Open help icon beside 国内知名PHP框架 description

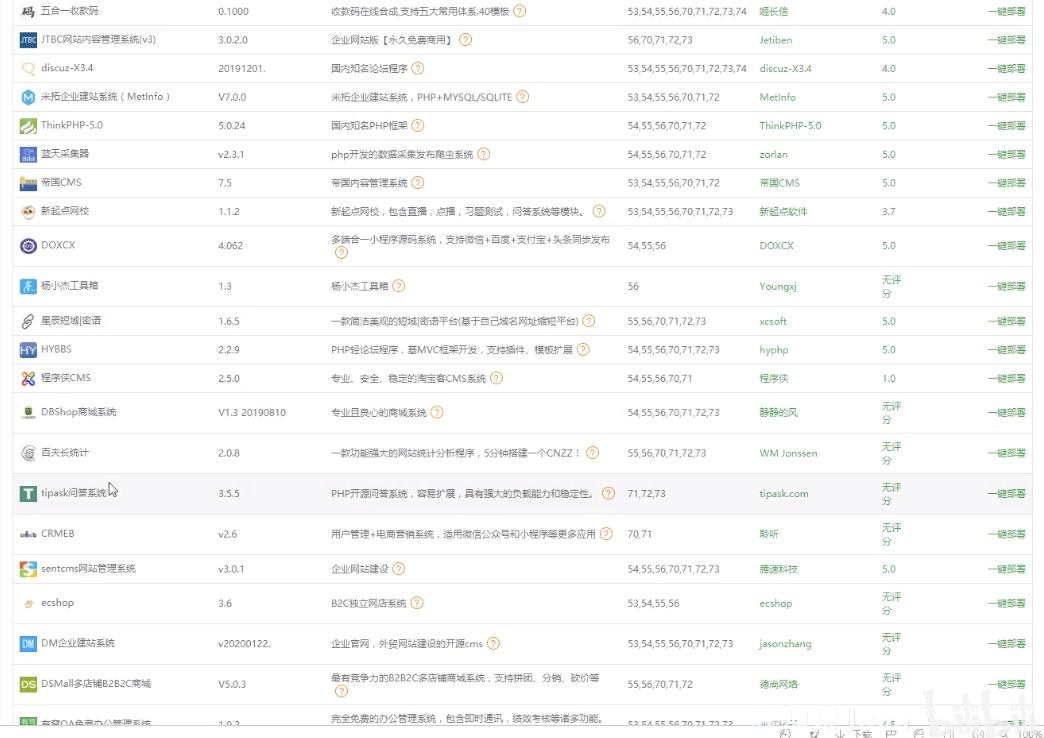[417, 125]
